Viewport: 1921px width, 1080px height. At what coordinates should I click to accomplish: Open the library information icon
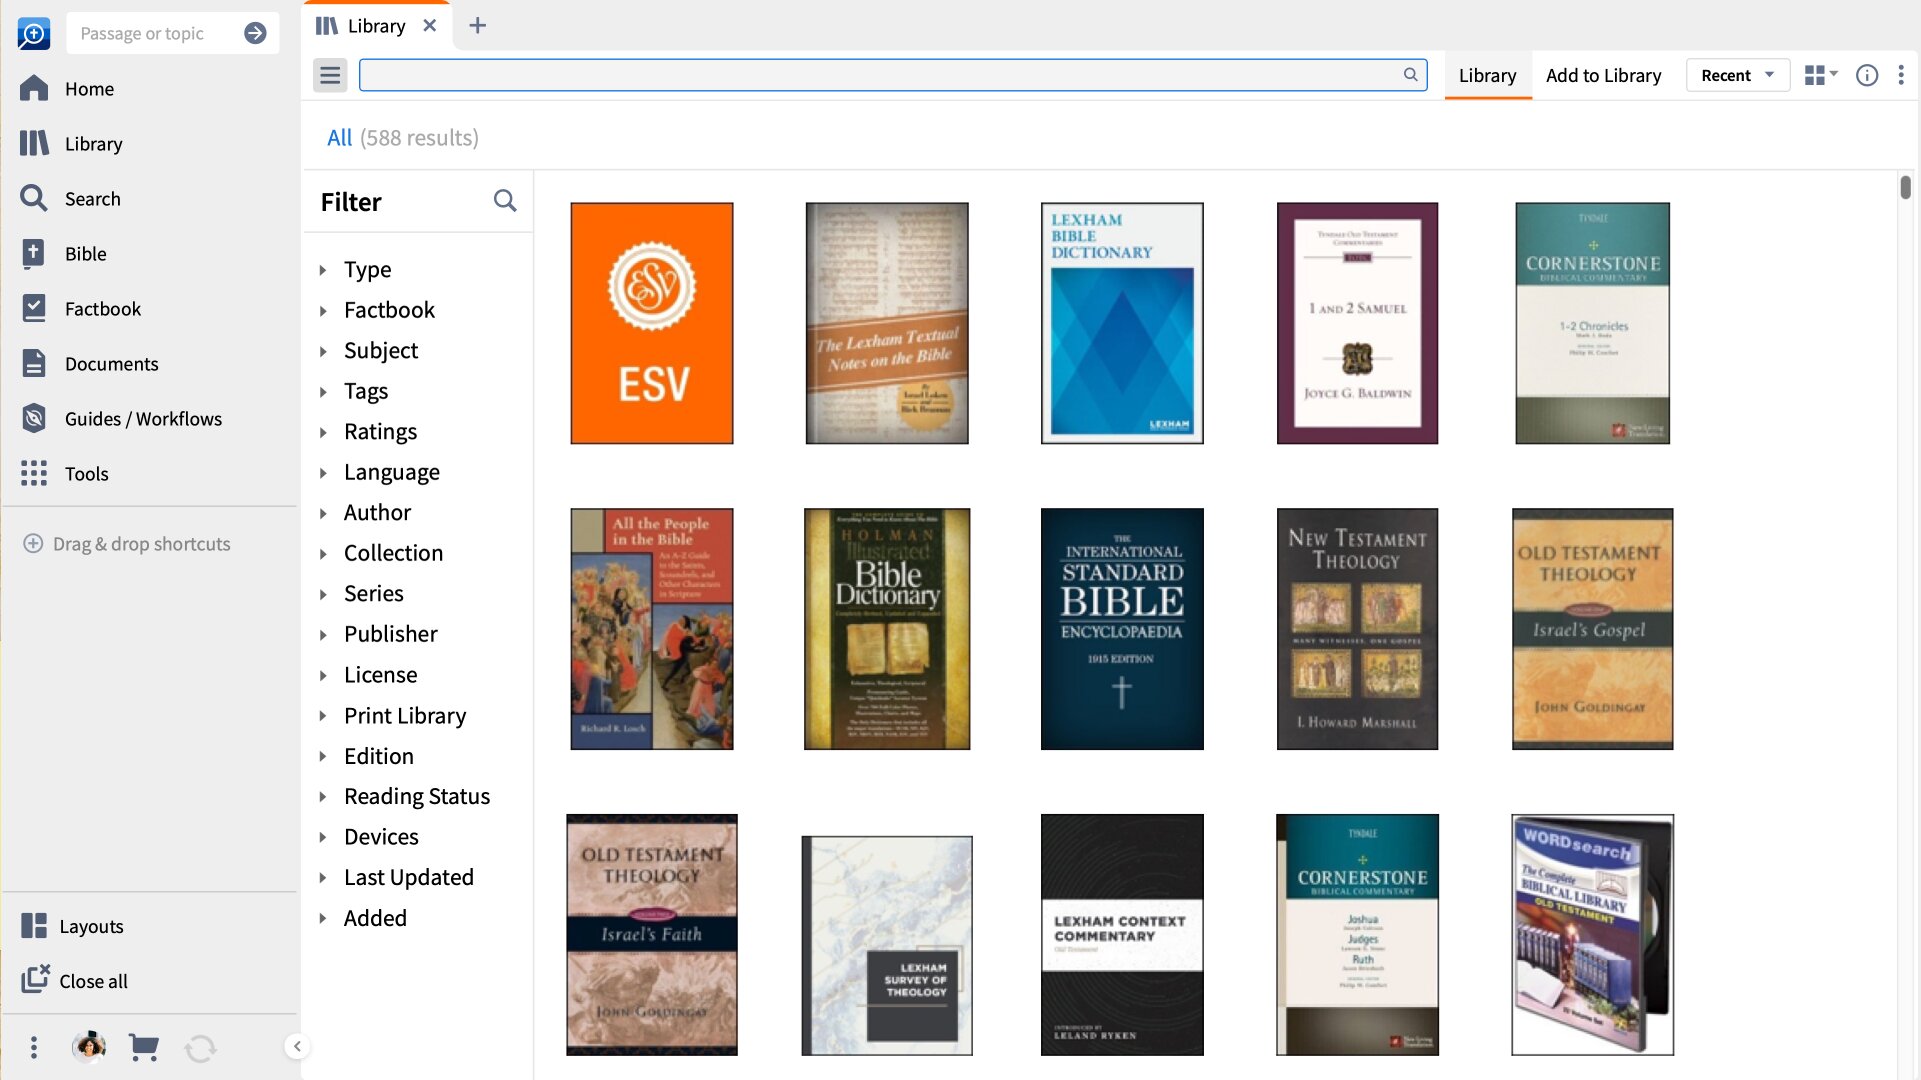pos(1866,75)
